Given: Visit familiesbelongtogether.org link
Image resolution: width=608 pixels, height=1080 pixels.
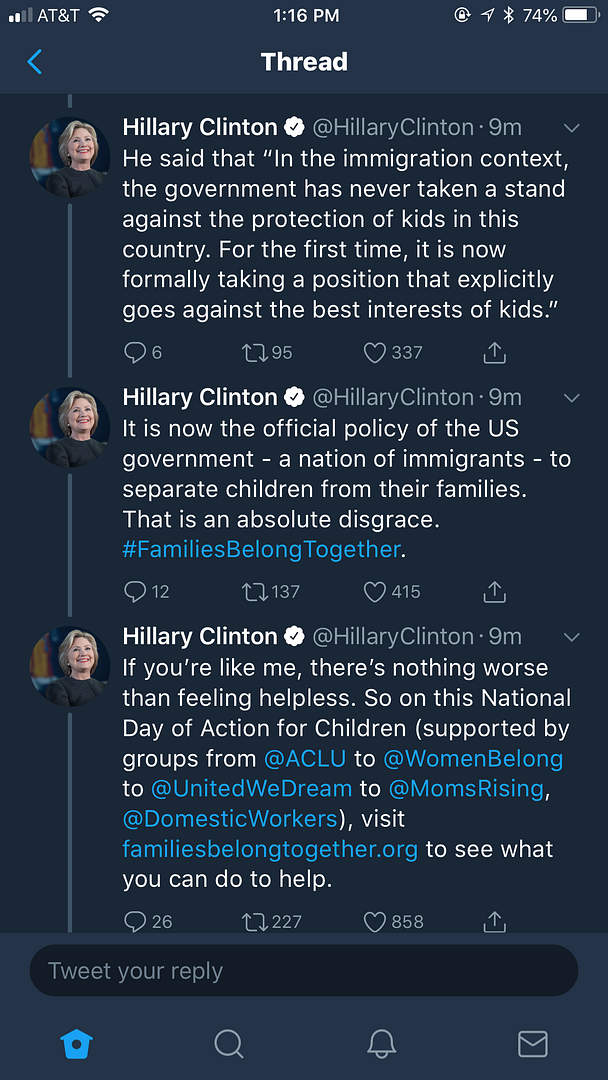Looking at the screenshot, I should point(271,849).
